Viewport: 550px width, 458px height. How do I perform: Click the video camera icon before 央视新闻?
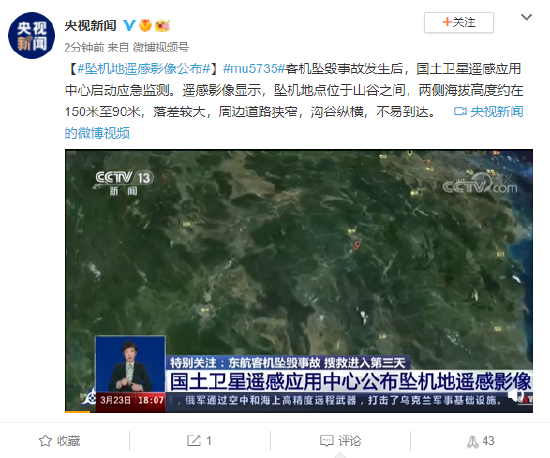click(460, 112)
